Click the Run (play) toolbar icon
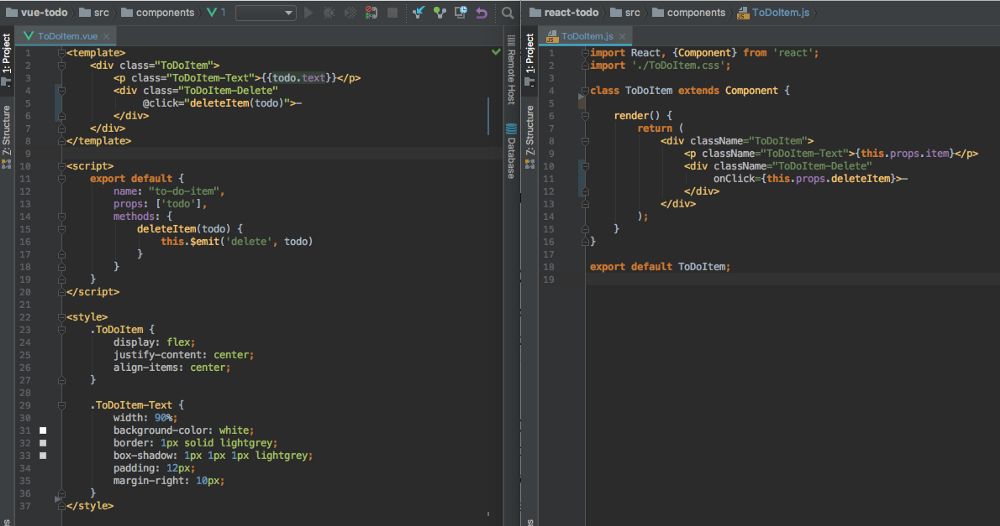The height and width of the screenshot is (526, 1000). click(308, 13)
